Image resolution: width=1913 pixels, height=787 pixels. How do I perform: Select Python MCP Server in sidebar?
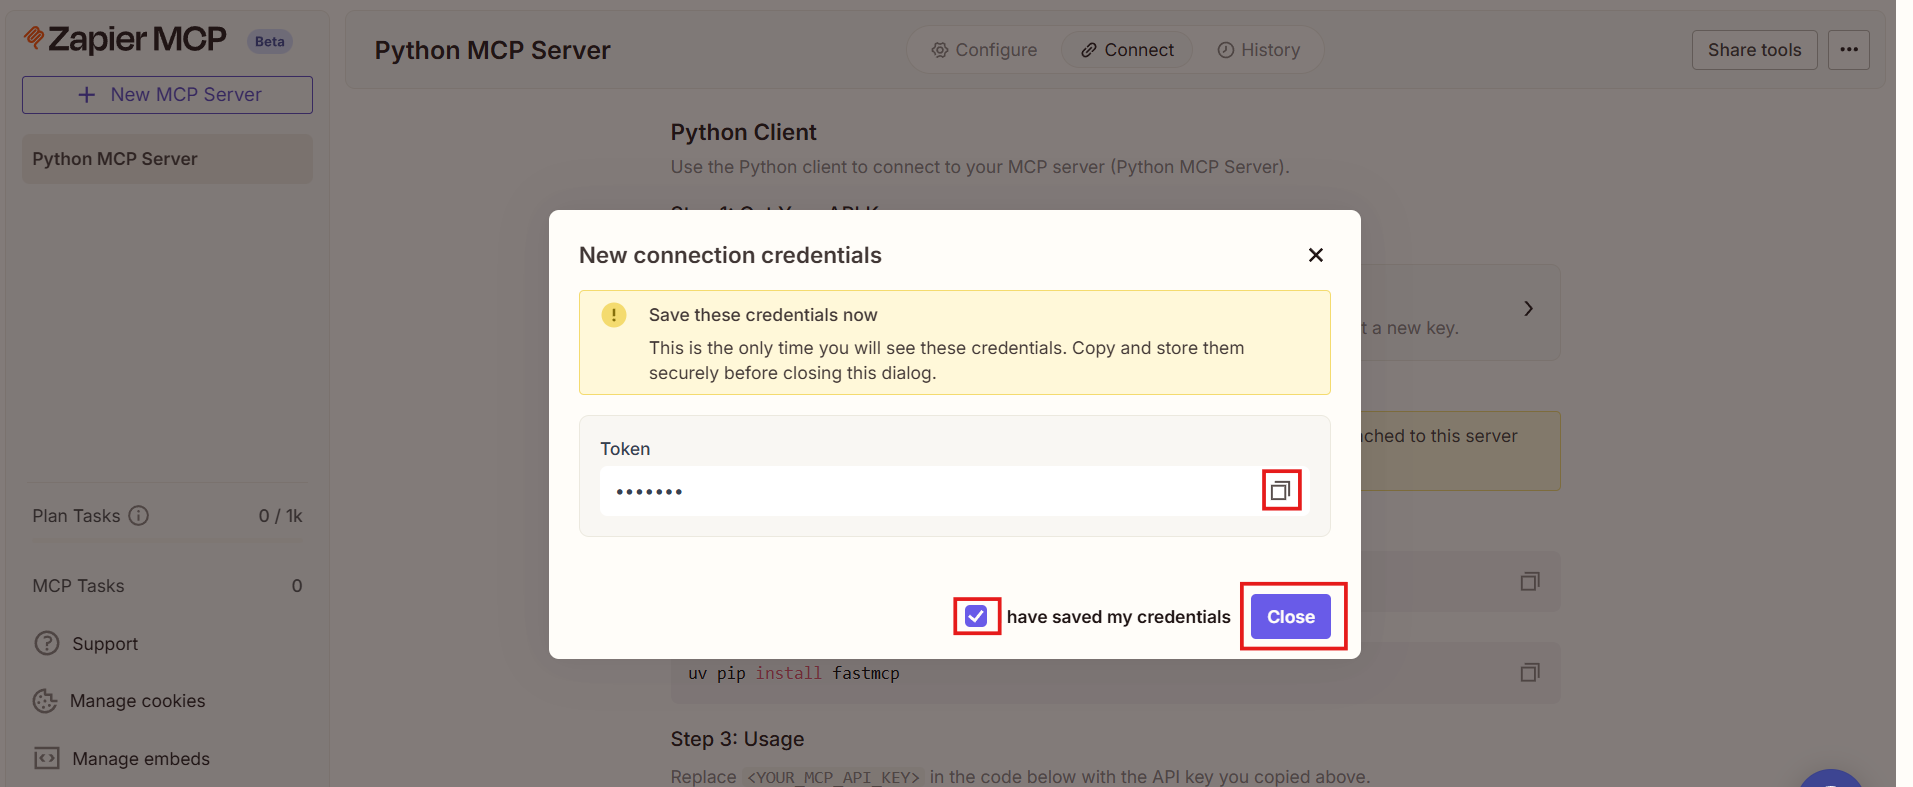coord(167,159)
